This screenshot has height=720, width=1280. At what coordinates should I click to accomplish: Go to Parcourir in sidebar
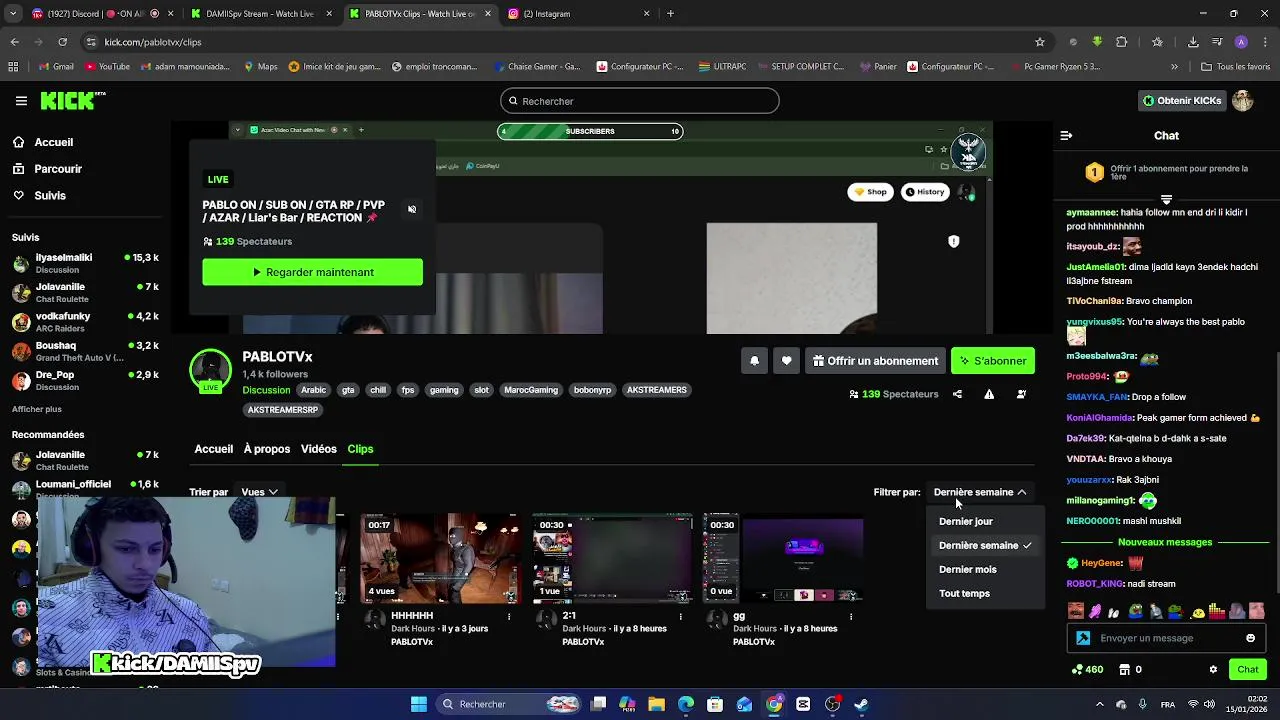[58, 169]
